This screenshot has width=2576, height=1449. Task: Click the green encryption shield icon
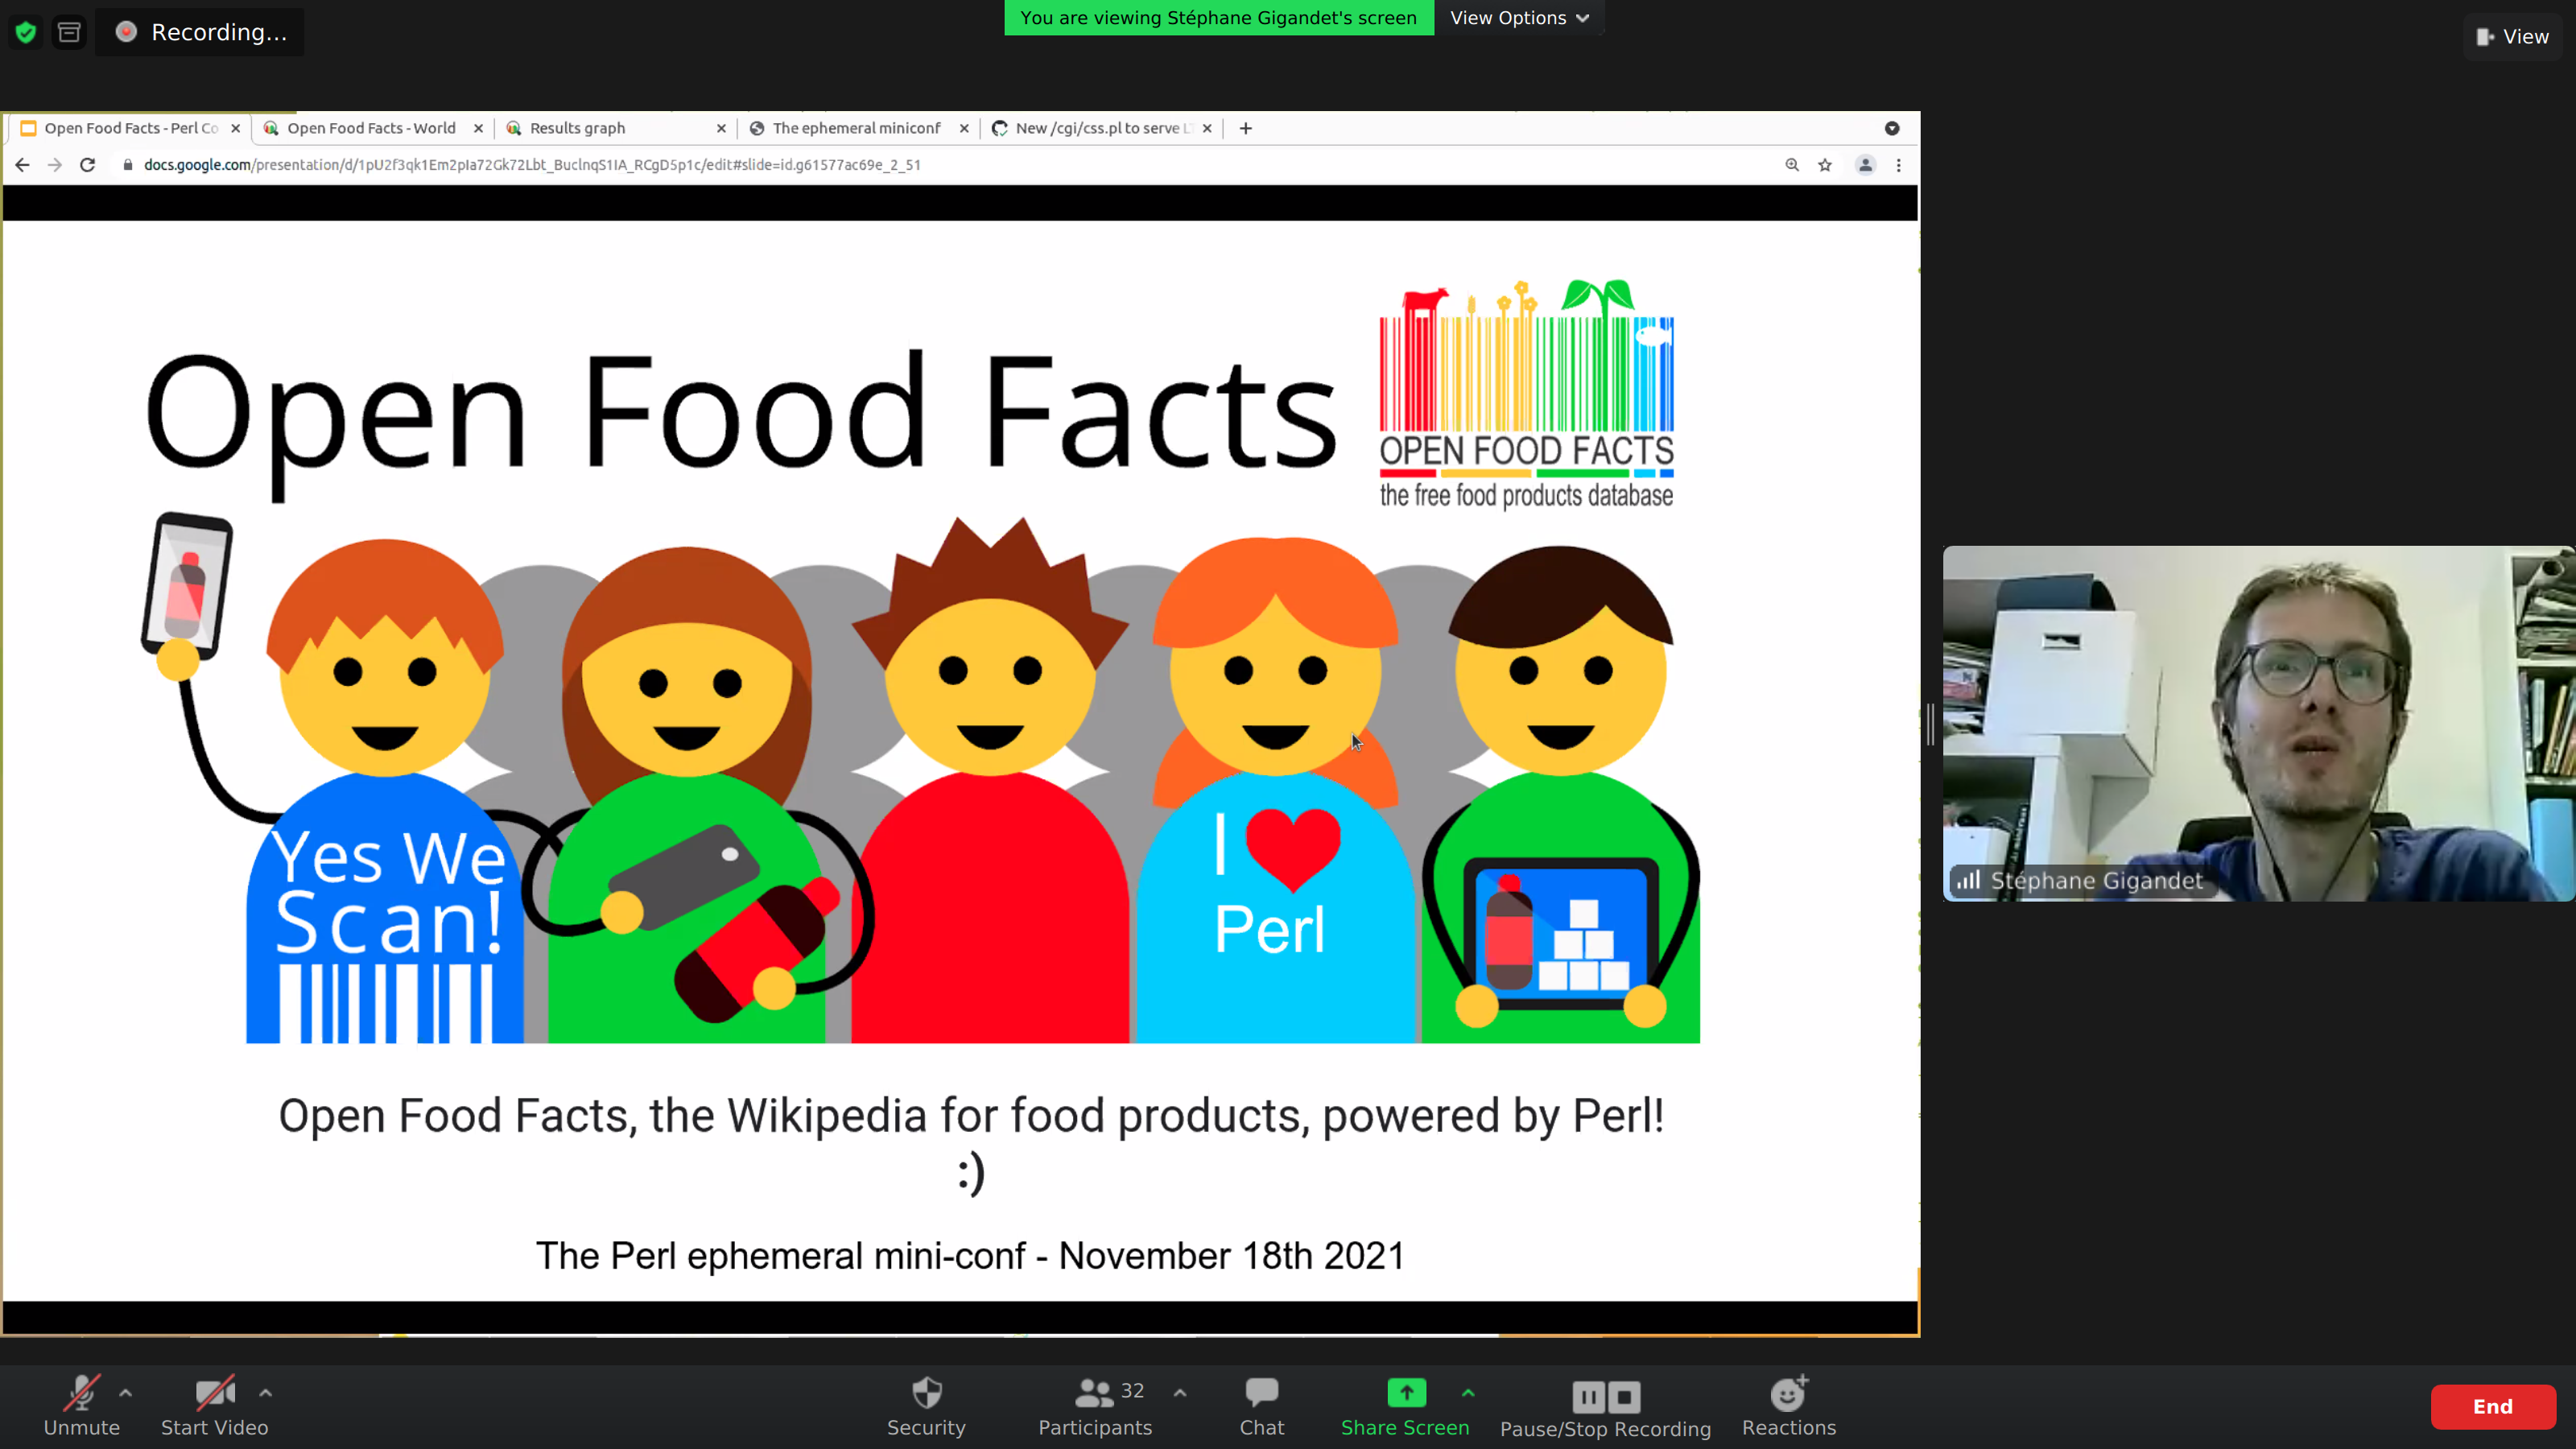[x=26, y=32]
